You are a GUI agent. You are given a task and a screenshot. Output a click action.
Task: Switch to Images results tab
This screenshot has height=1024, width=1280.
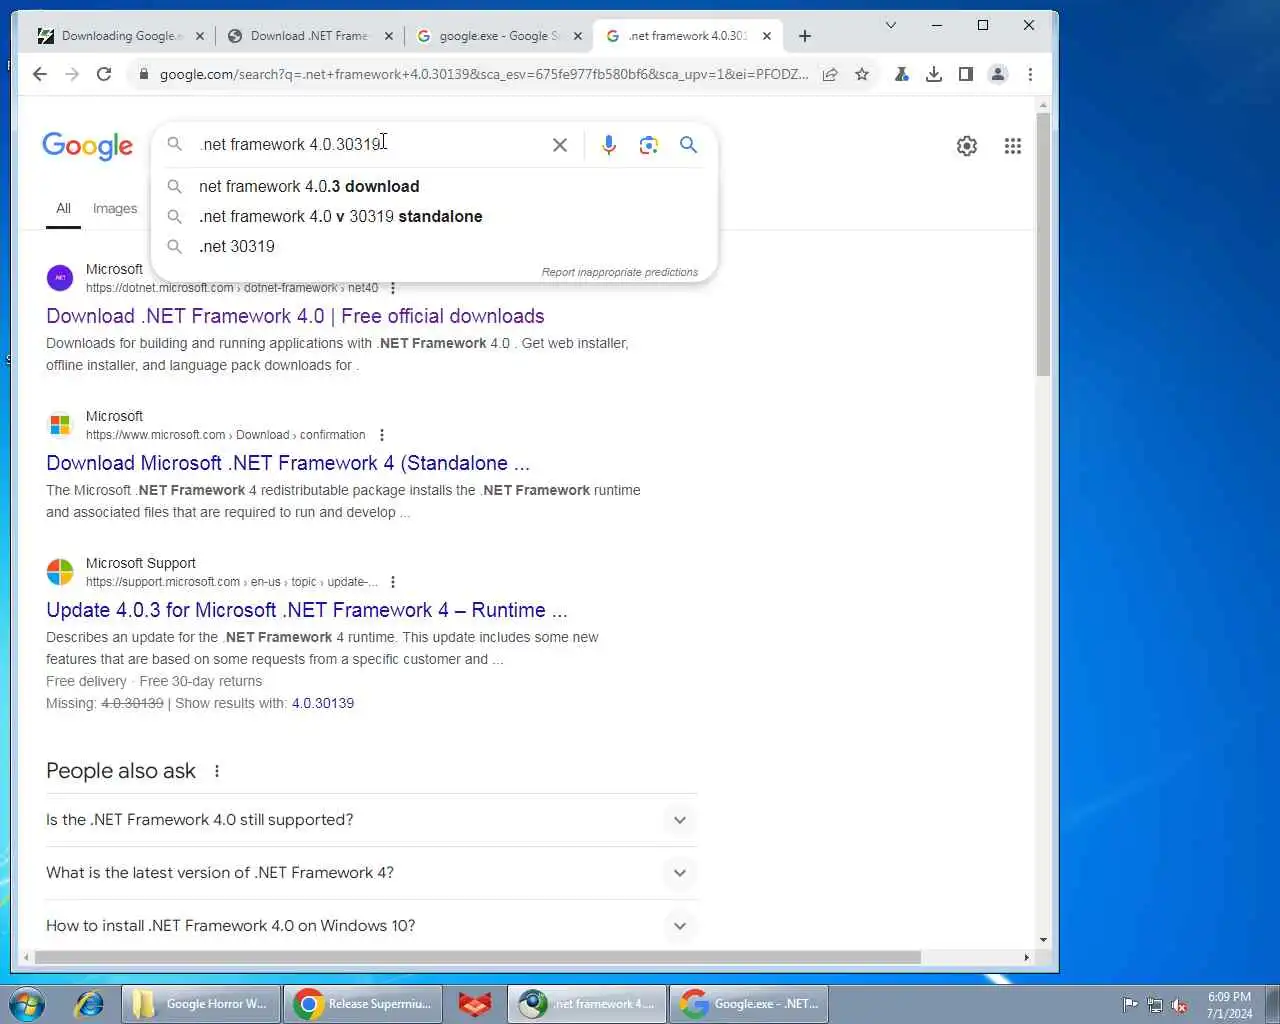tap(115, 208)
